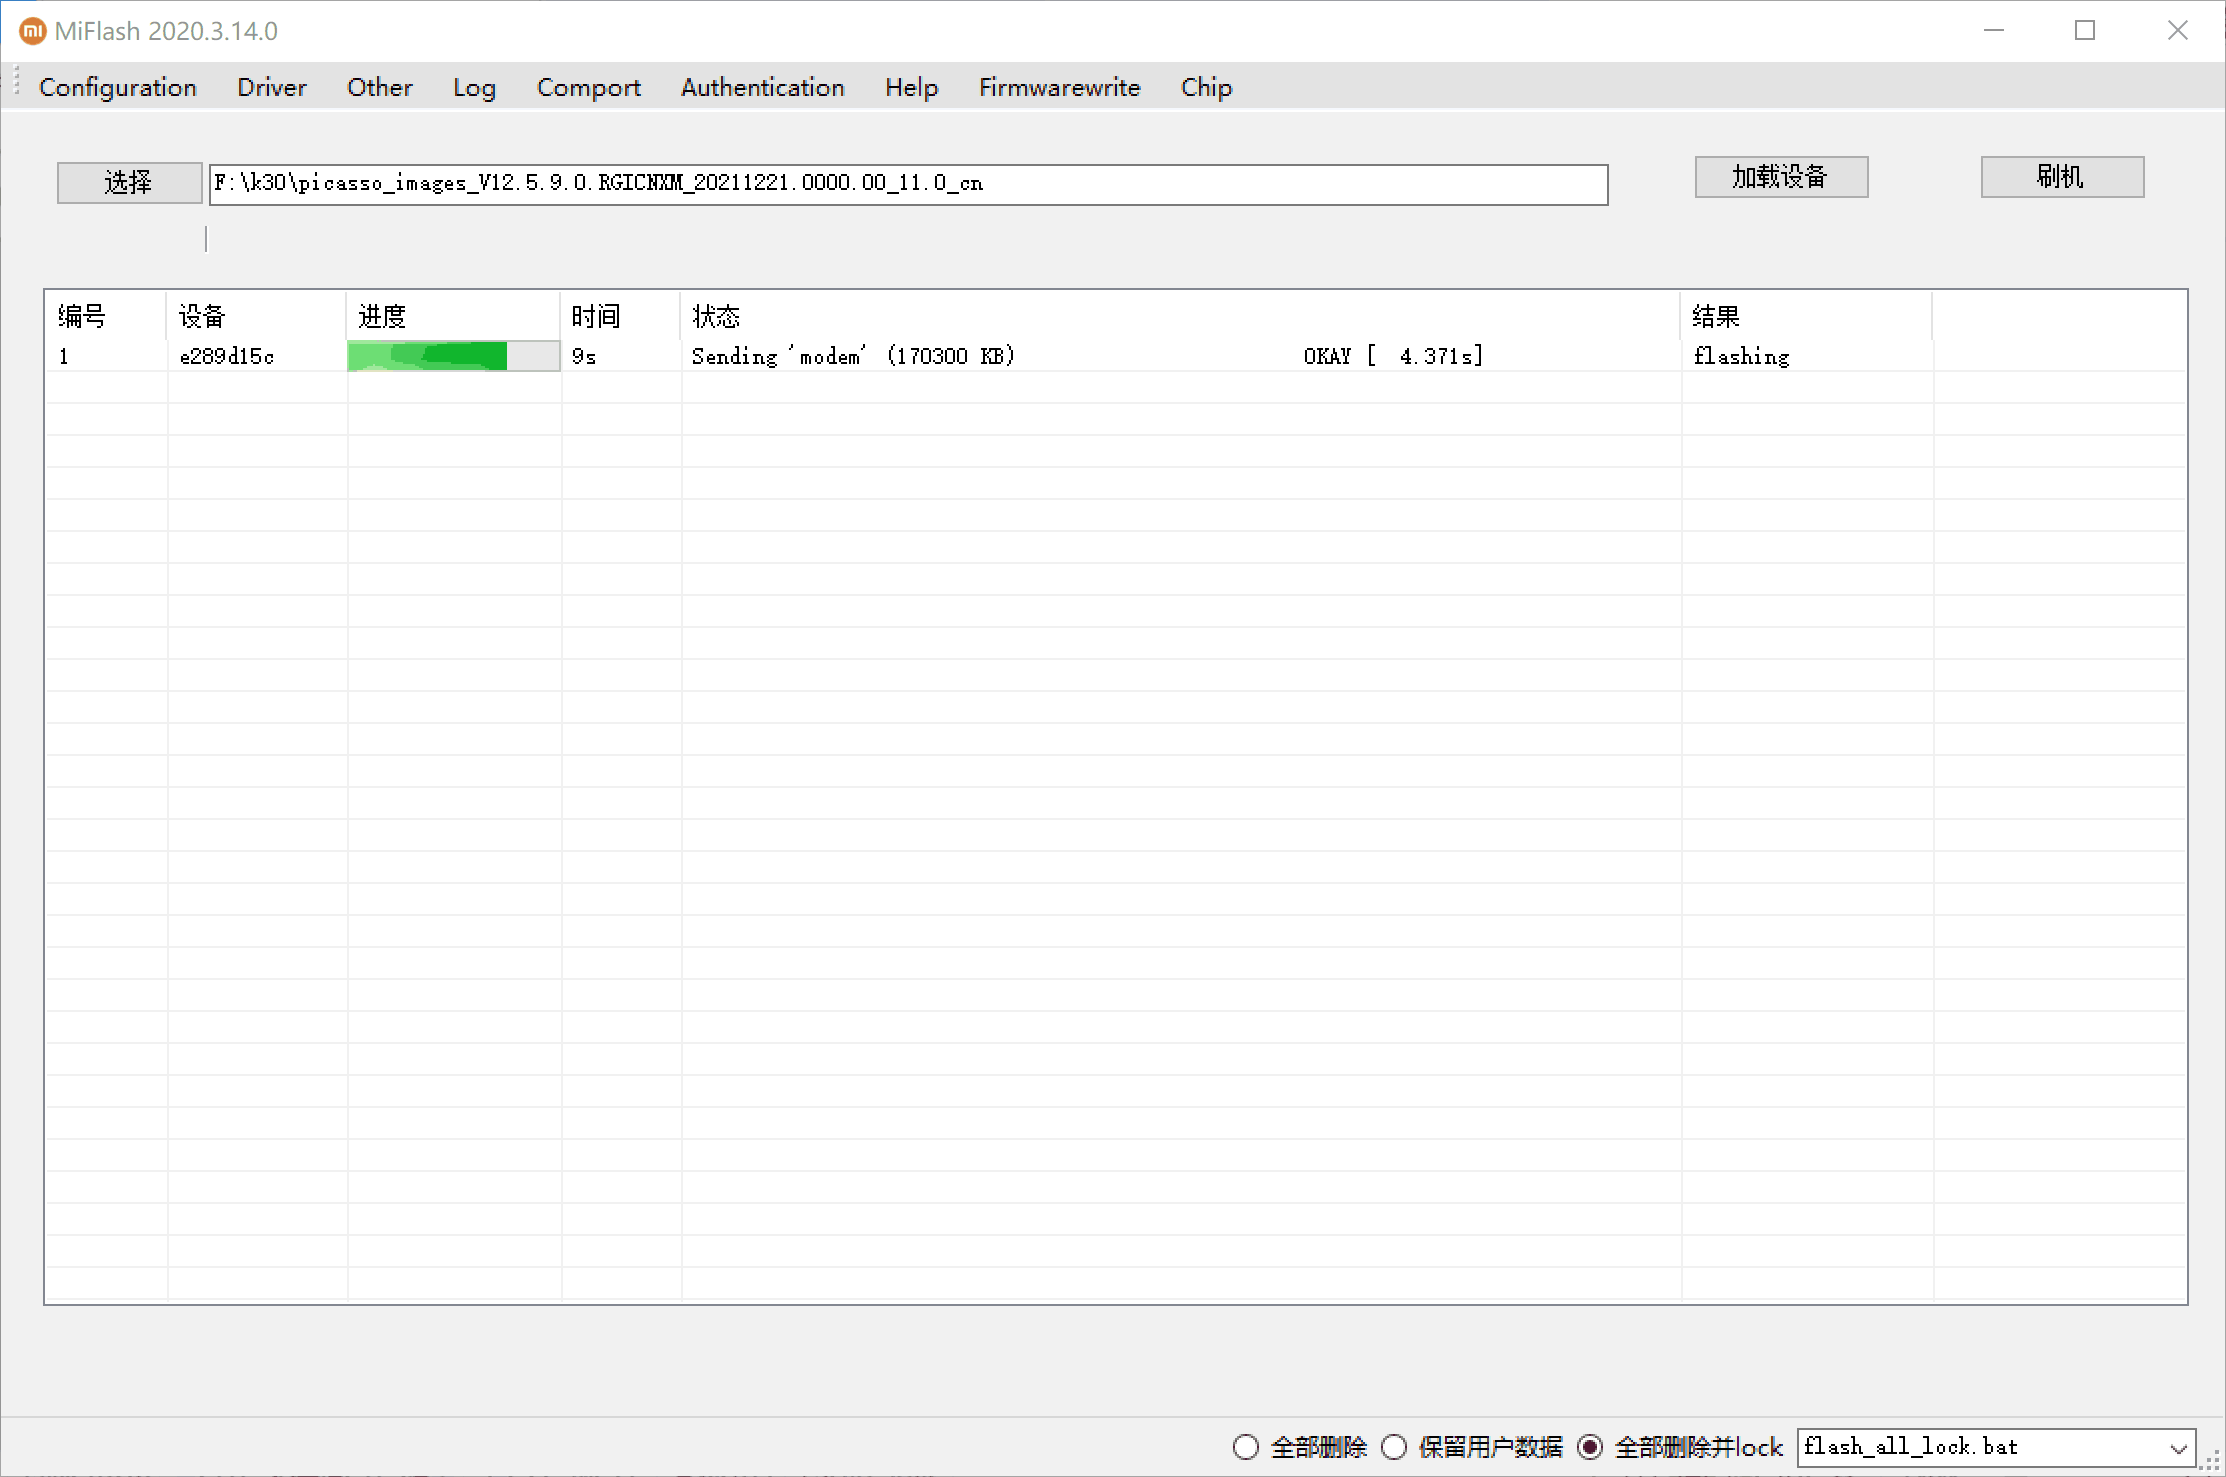Open the Firmwarewrite menu
The image size is (2226, 1477).
[x=1059, y=87]
